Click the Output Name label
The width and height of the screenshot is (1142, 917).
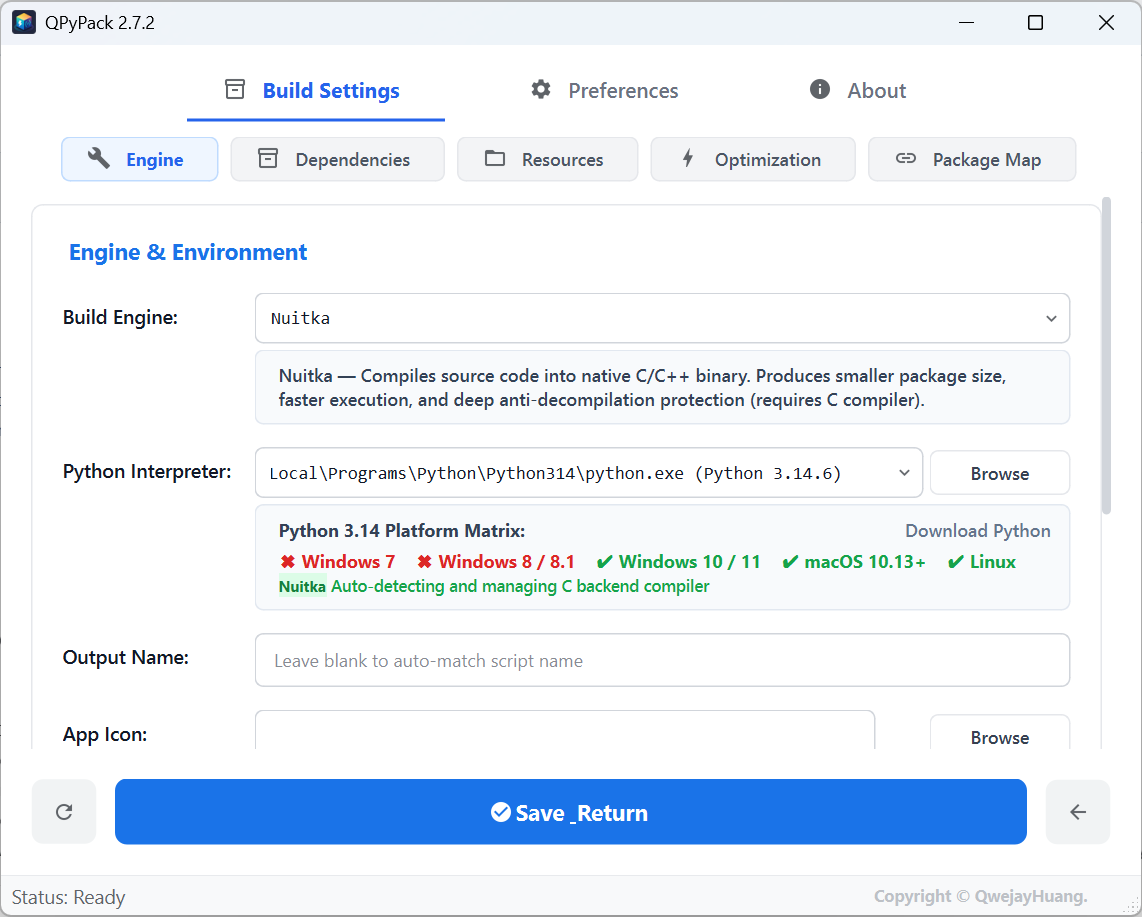[125, 658]
